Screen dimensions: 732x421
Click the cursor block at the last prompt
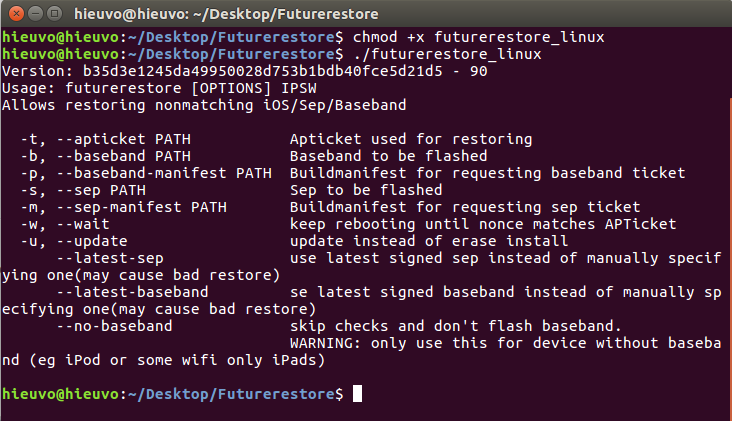tap(357, 394)
